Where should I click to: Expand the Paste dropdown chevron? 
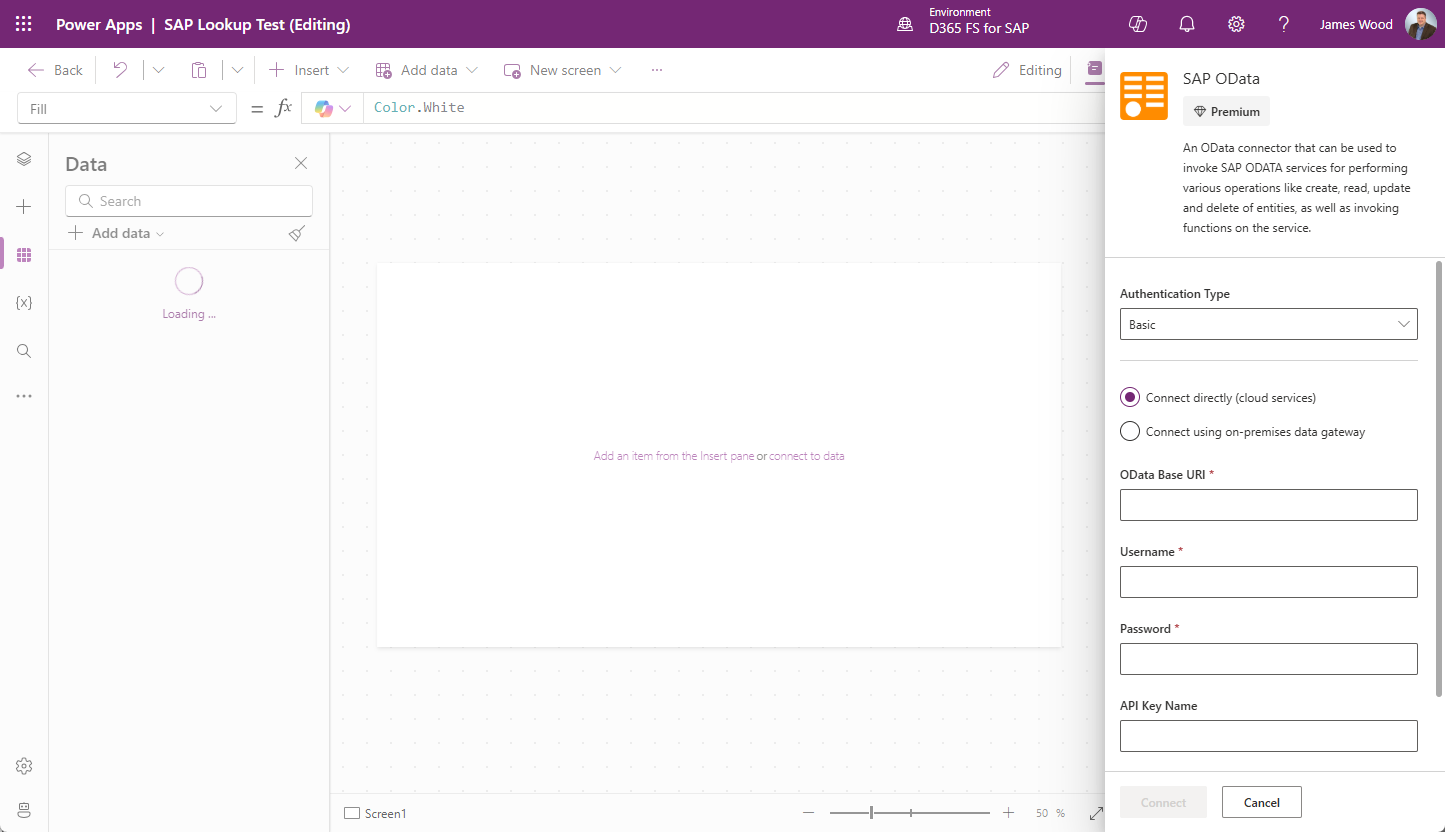coord(237,70)
